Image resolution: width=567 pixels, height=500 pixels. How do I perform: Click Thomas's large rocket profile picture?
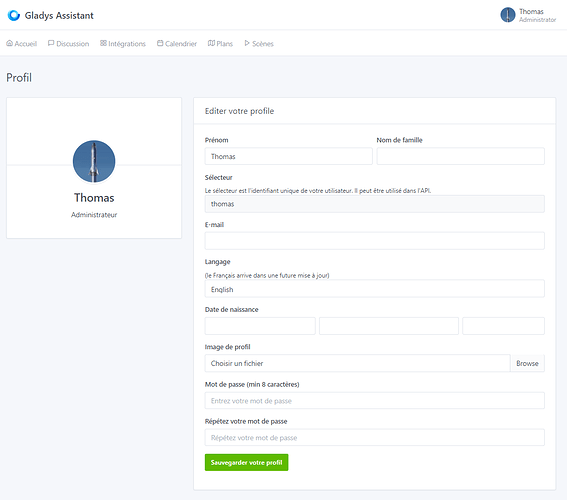(x=94, y=161)
